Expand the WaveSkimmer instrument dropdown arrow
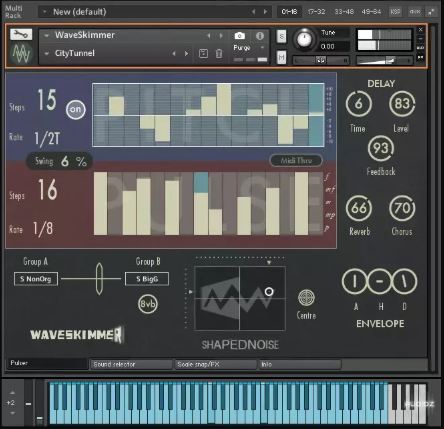The image size is (444, 429). coord(47,35)
